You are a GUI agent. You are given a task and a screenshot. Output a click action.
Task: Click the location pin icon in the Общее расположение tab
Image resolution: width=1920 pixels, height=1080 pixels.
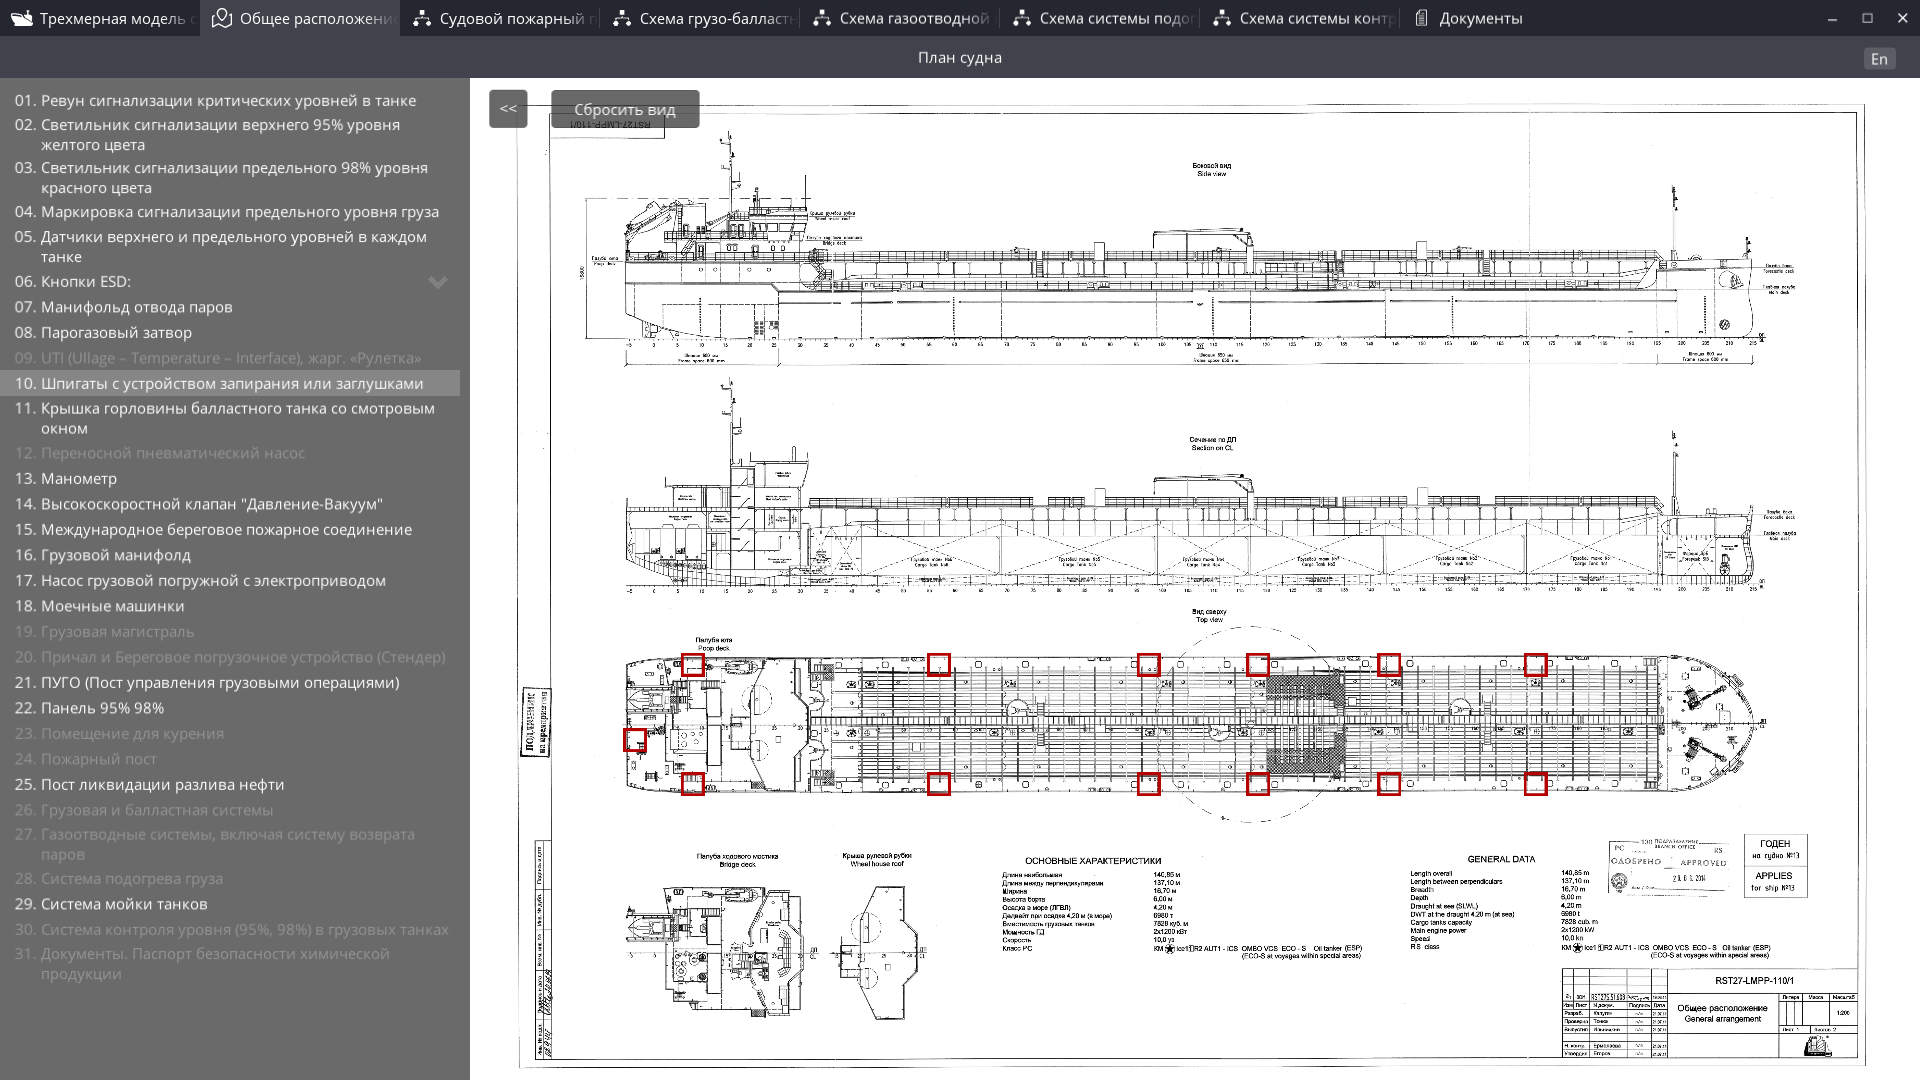coord(222,18)
